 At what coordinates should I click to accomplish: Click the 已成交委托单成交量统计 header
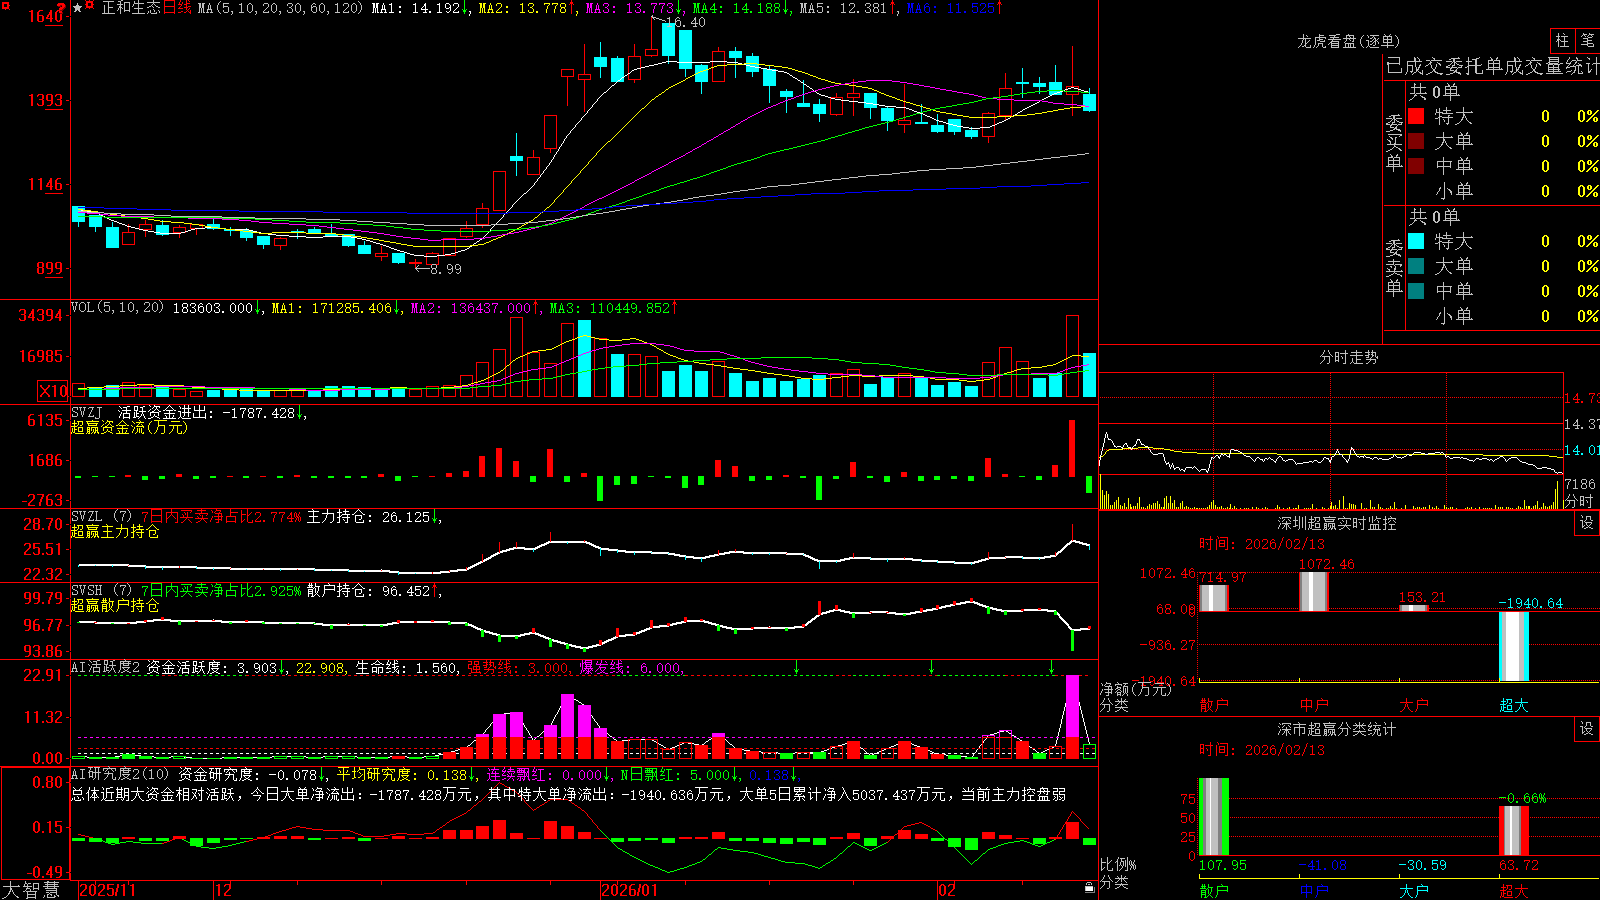[x=1493, y=66]
